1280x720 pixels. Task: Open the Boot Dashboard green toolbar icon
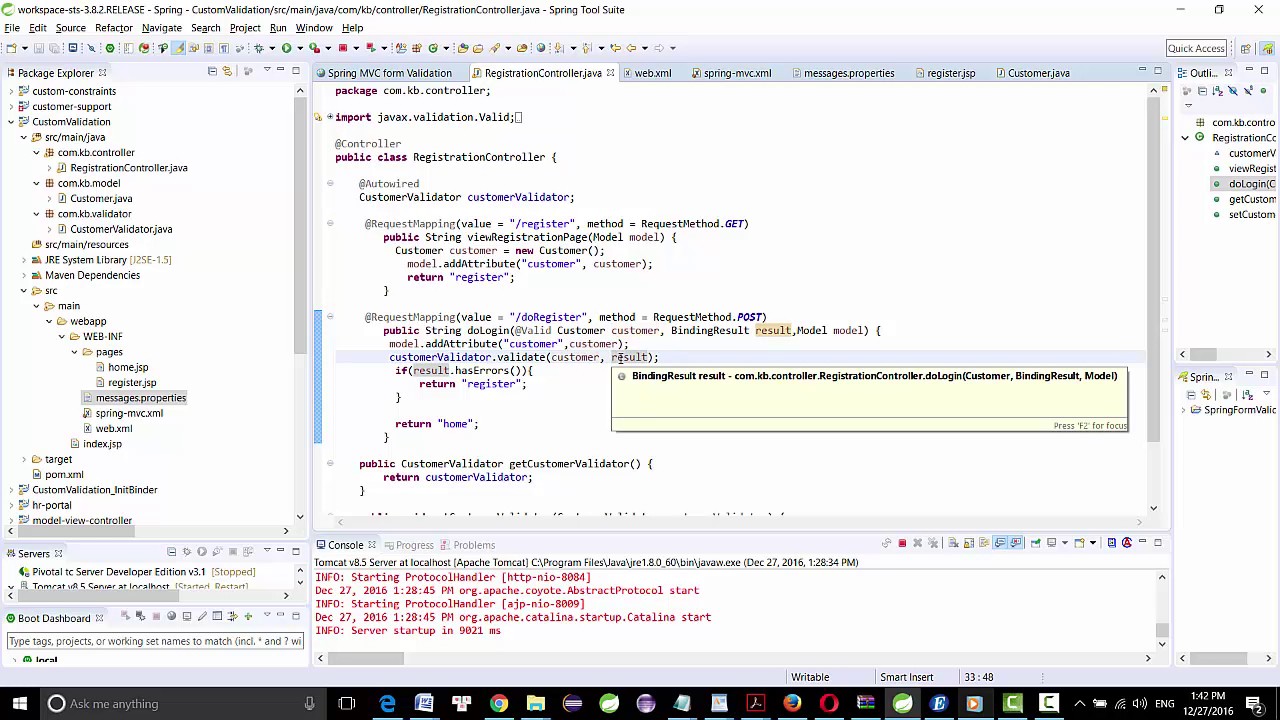click(x=110, y=48)
